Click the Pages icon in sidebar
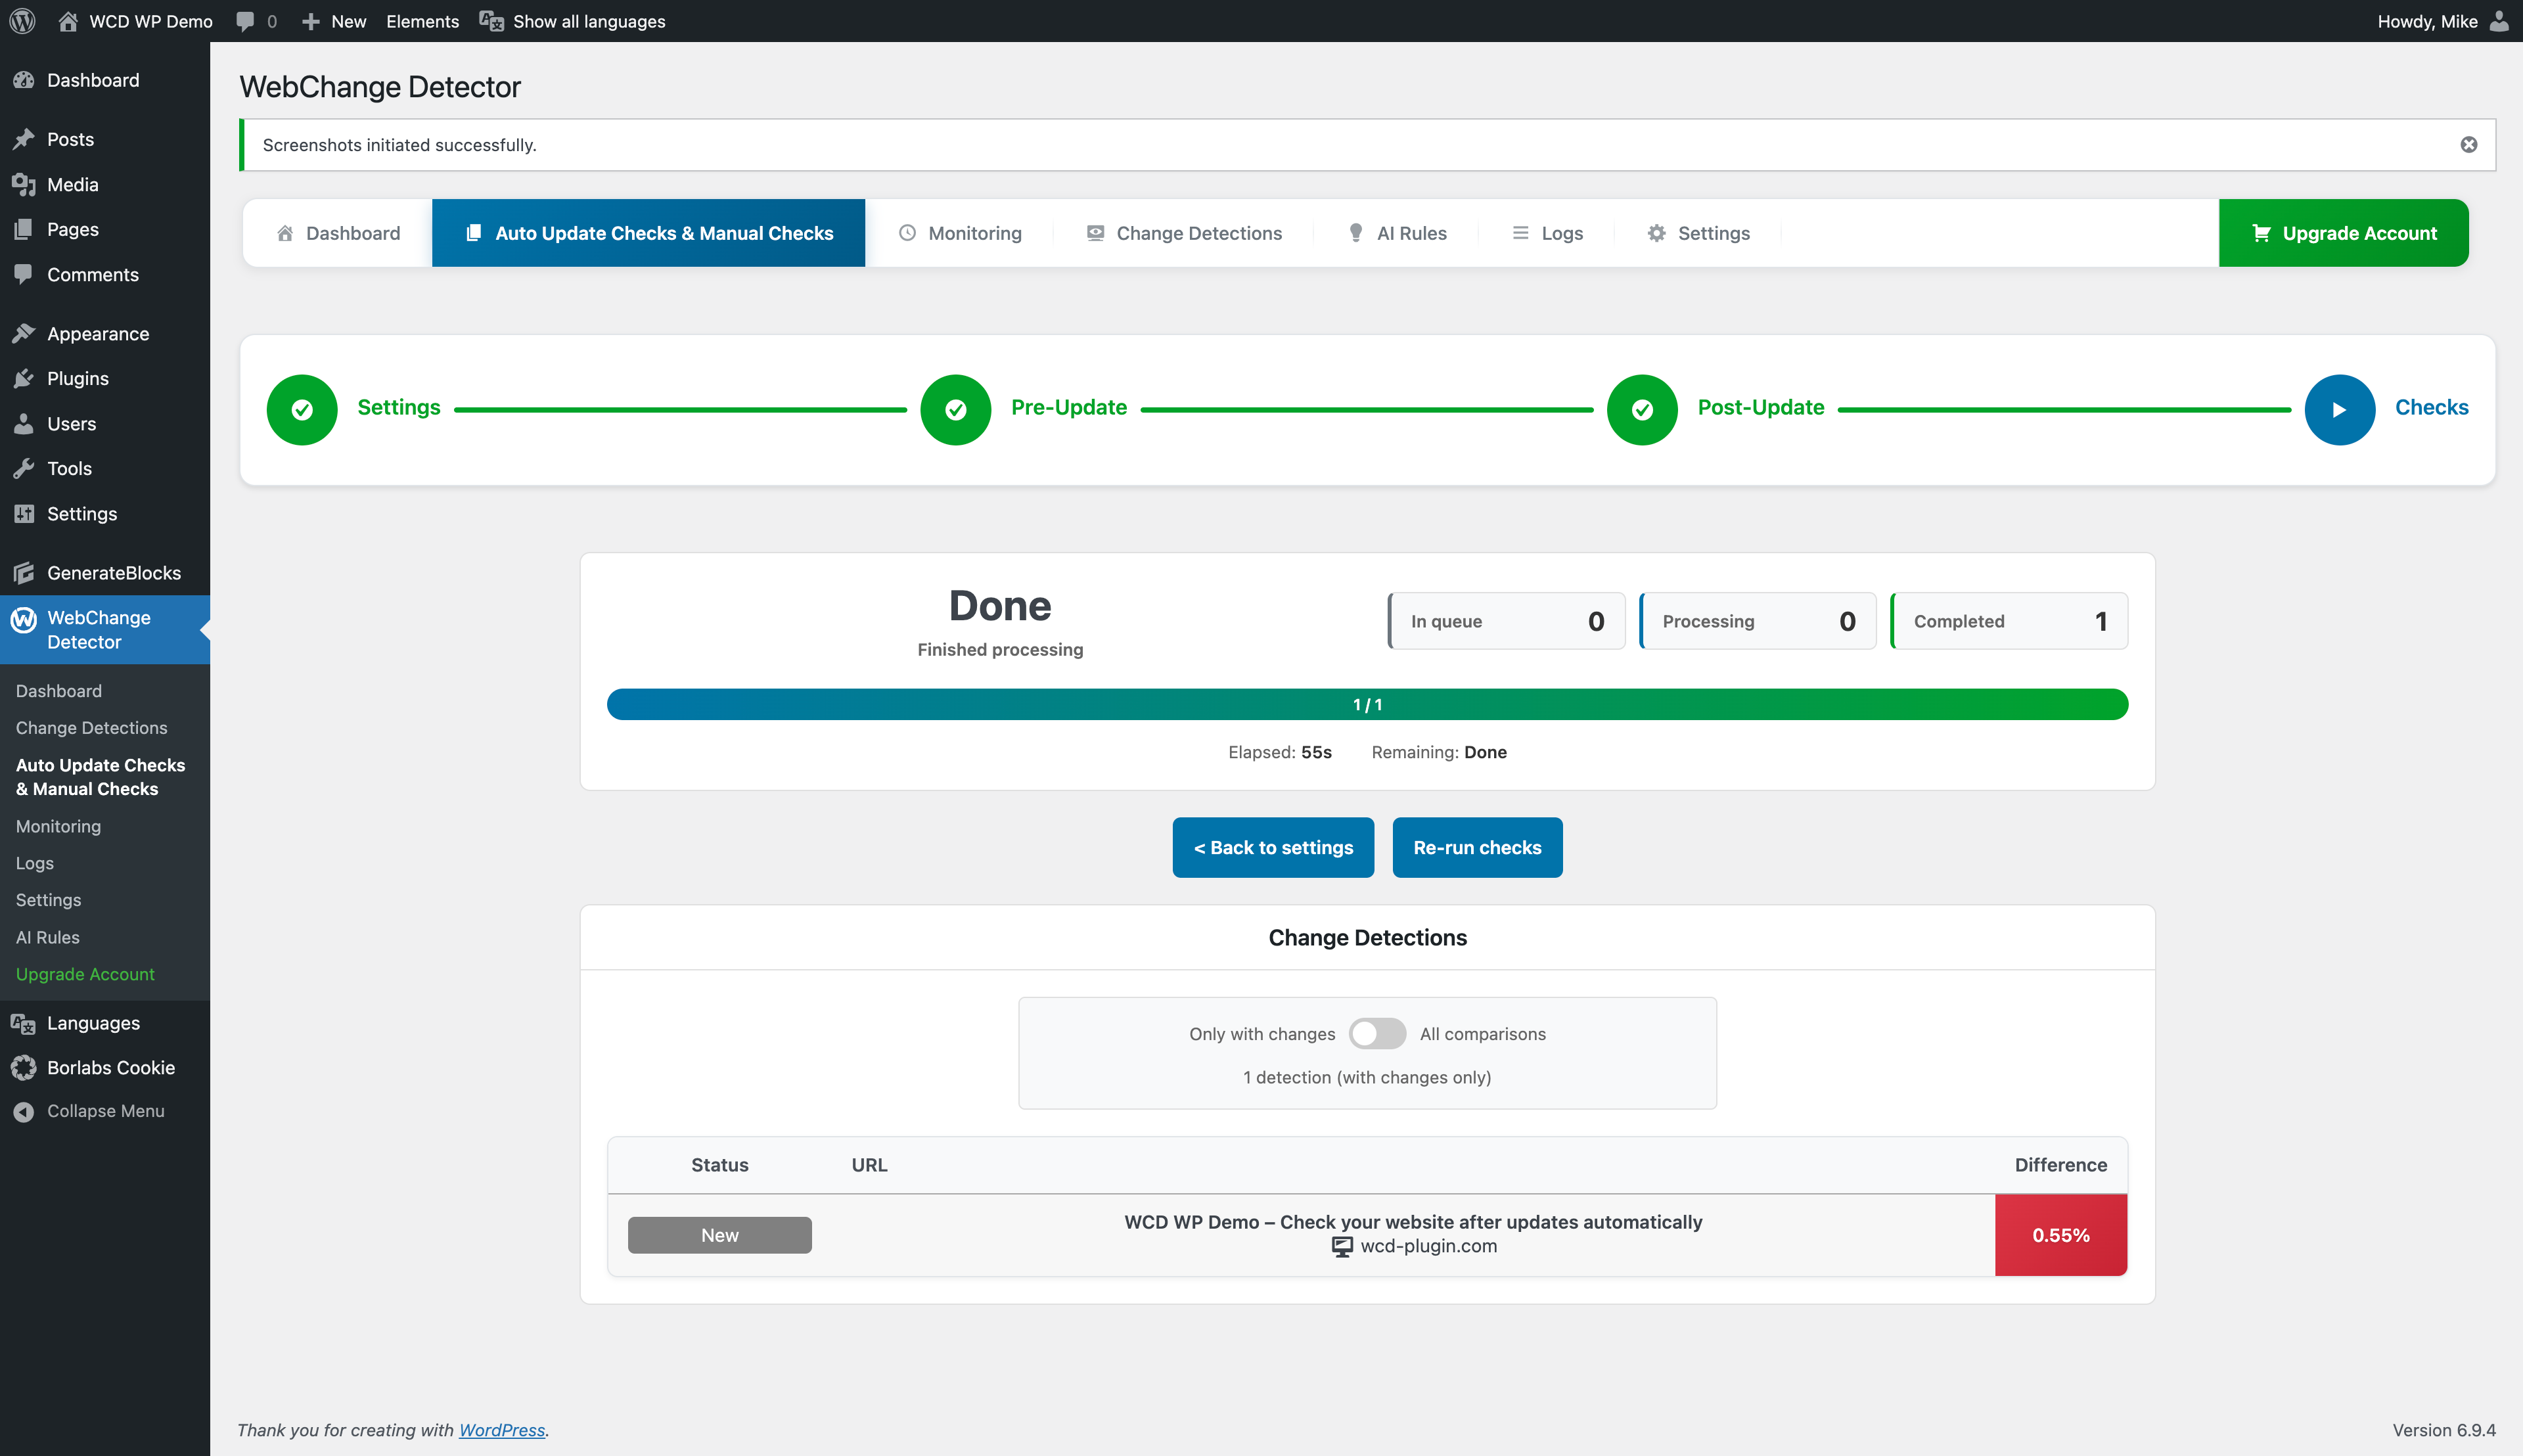This screenshot has width=2523, height=1456. (x=24, y=229)
